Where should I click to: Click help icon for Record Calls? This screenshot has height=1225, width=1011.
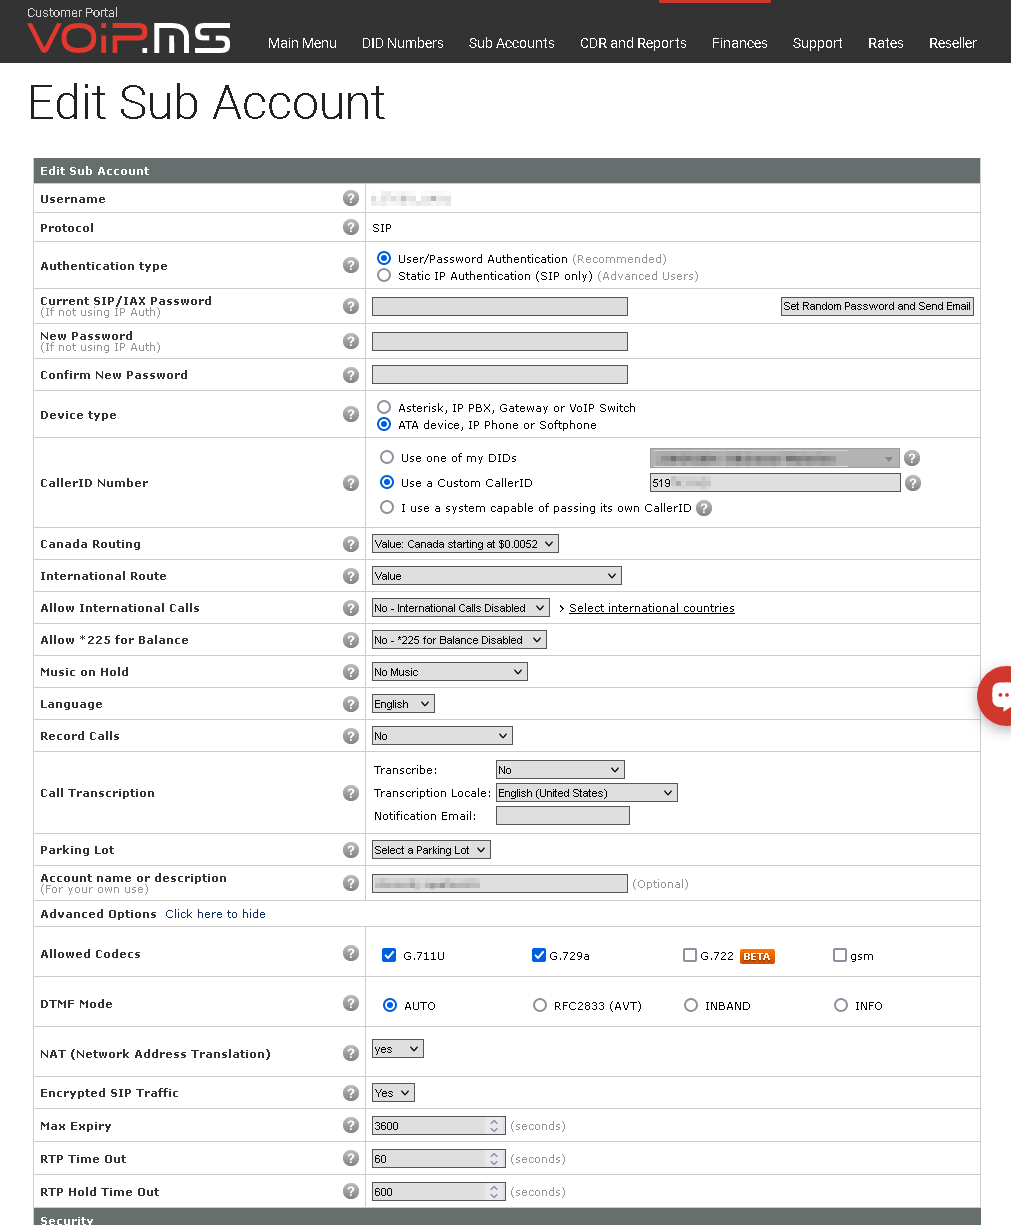(350, 736)
